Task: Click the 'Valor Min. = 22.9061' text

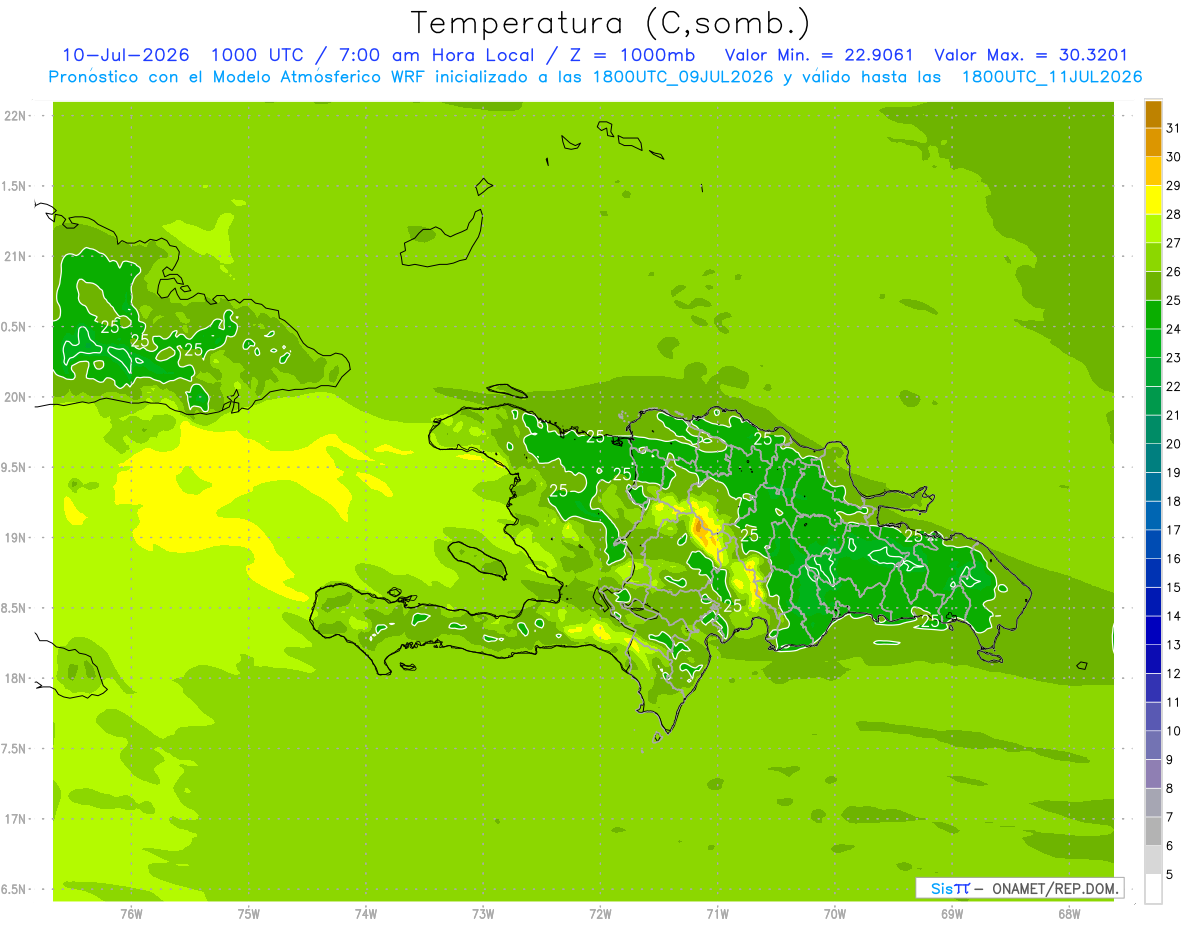Action: tap(818, 56)
